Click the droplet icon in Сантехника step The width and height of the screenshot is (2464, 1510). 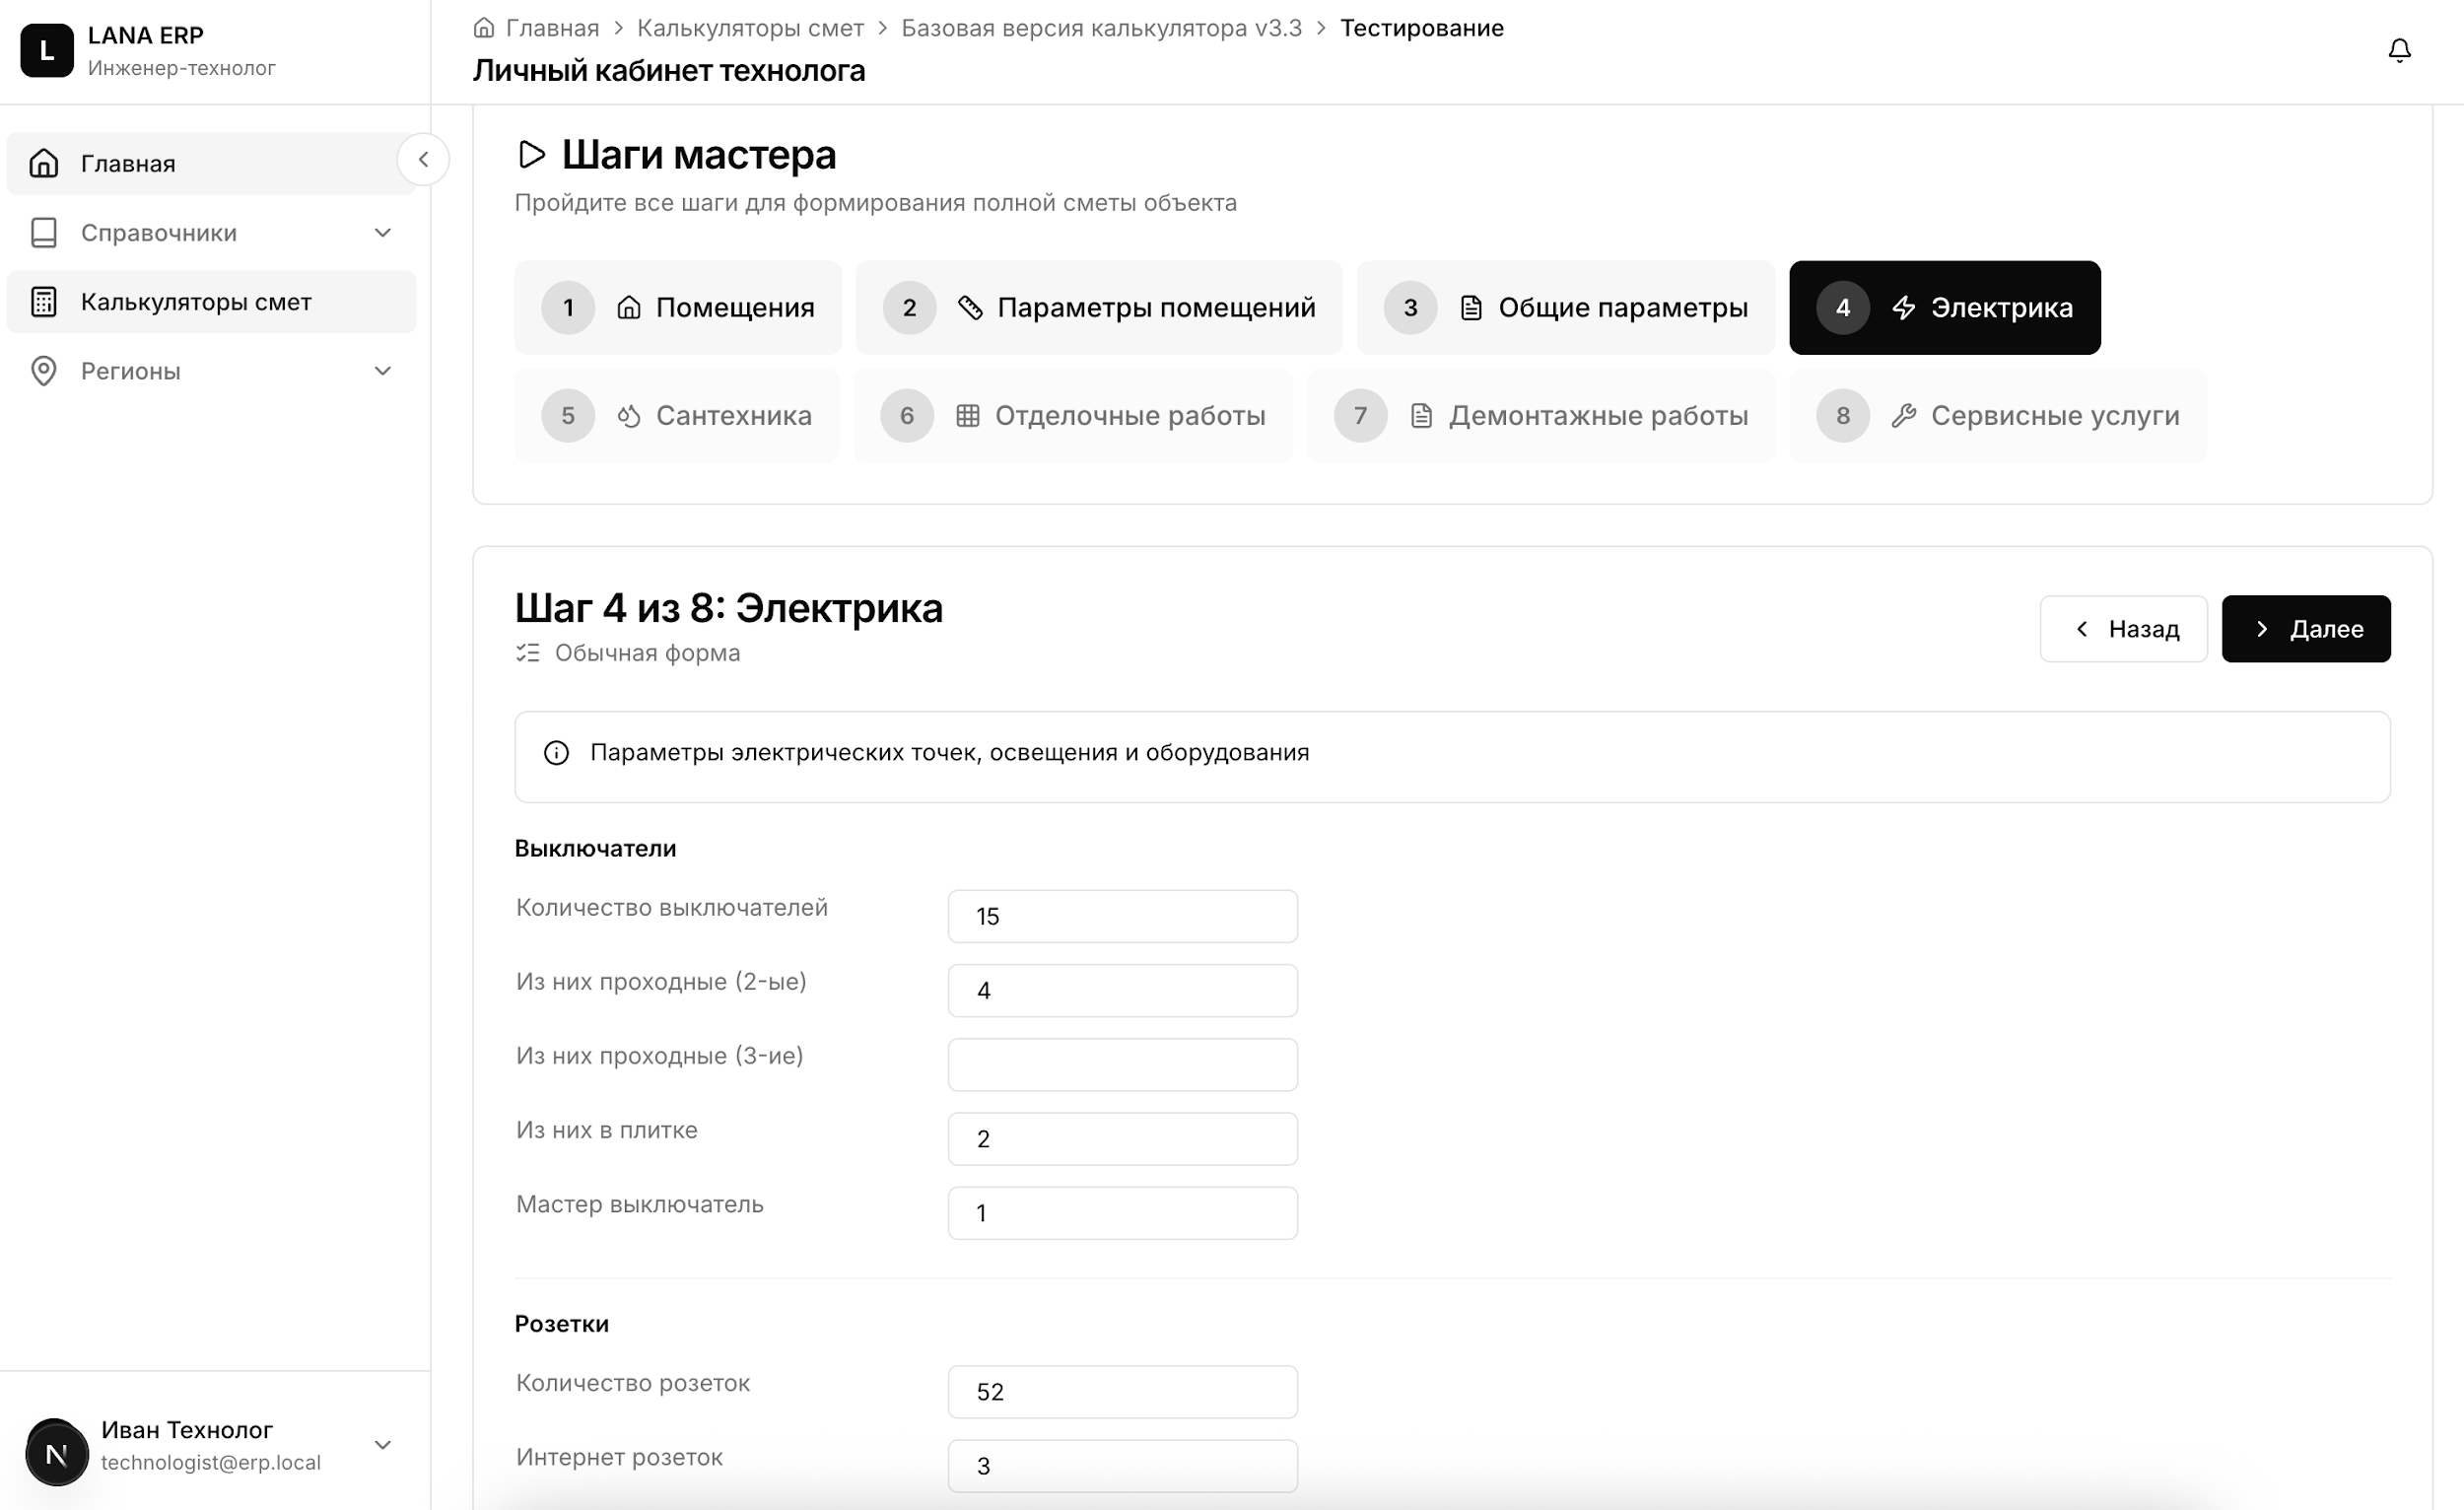click(x=628, y=416)
